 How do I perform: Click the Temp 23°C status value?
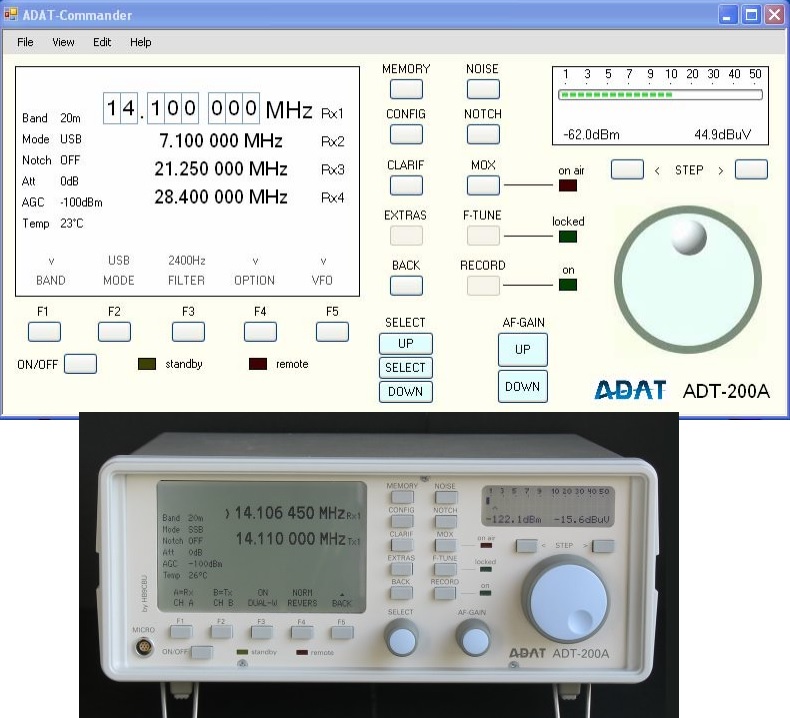tap(72, 223)
